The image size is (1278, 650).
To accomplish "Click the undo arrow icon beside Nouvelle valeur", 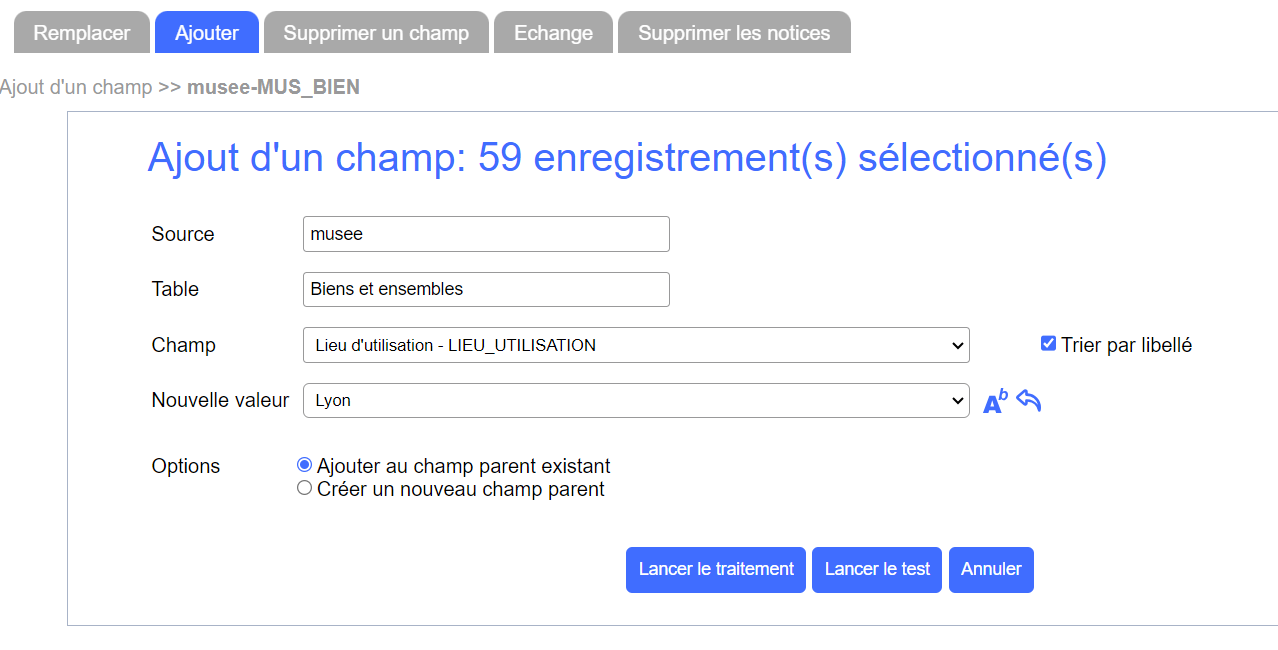I will (1029, 400).
